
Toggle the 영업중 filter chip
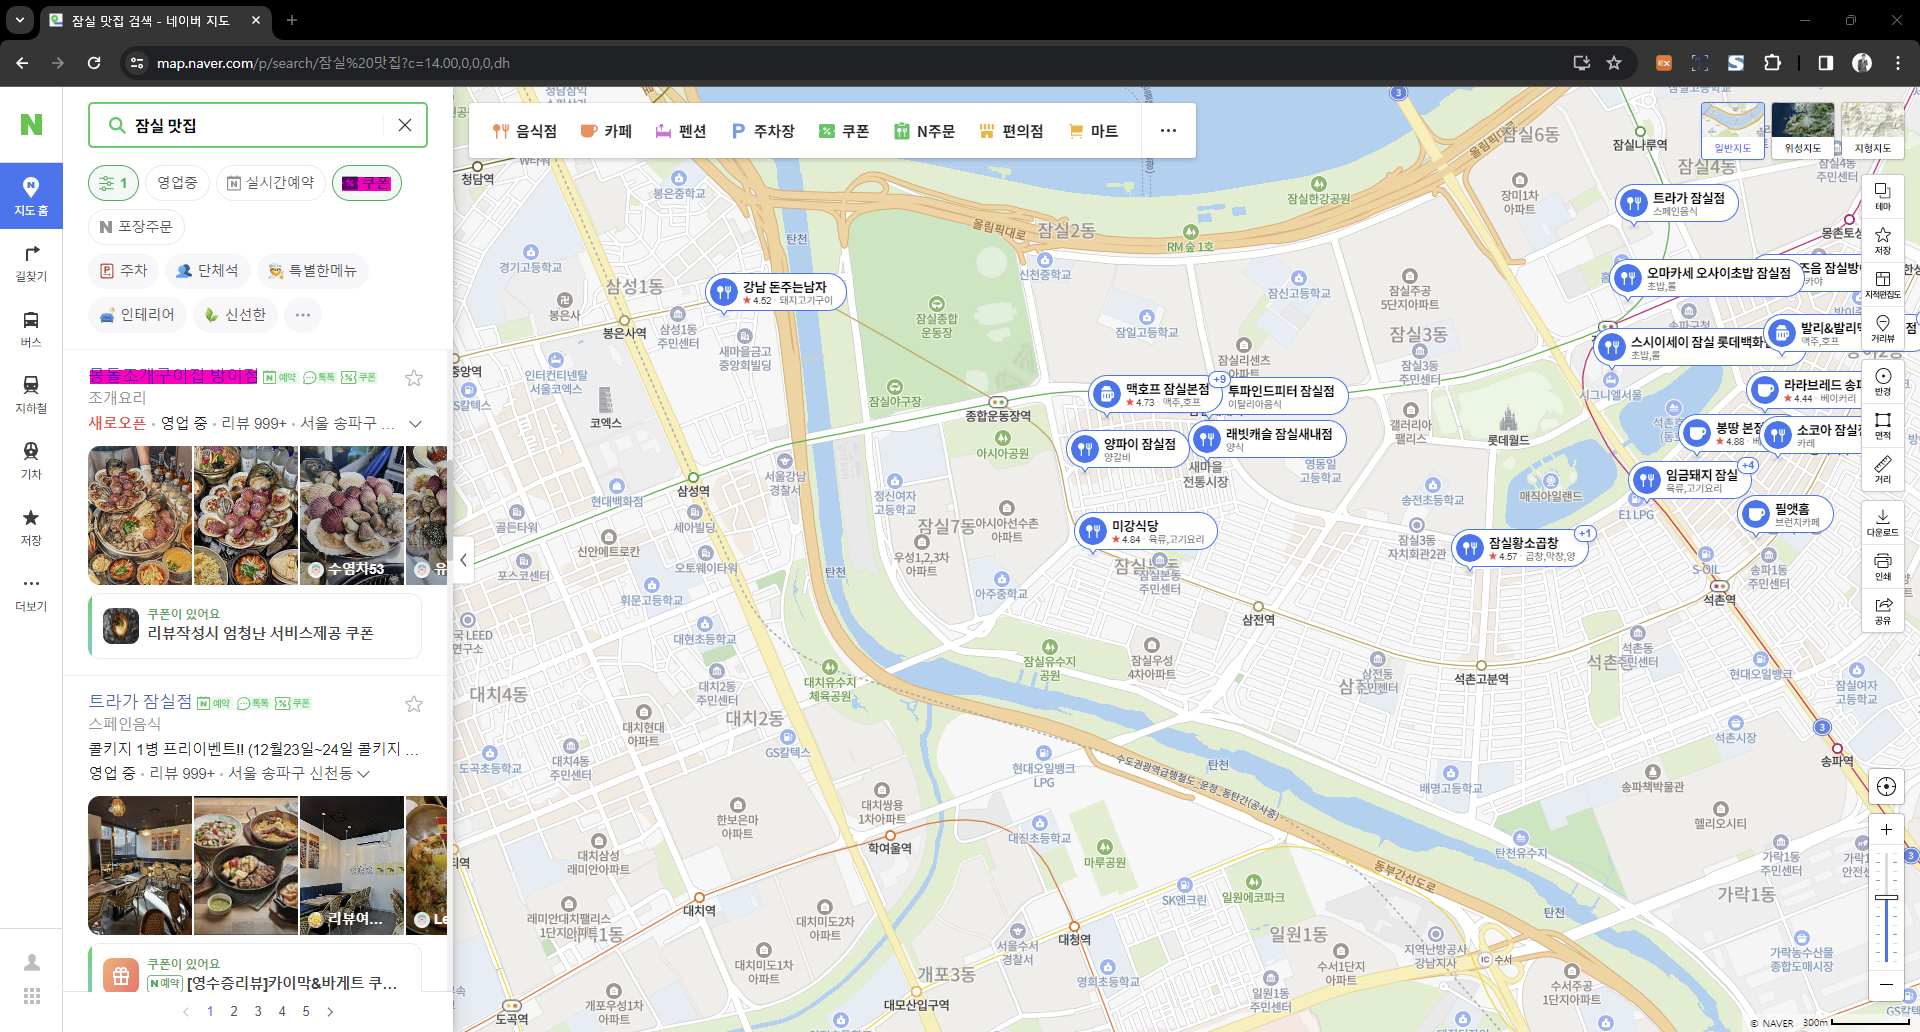point(177,183)
